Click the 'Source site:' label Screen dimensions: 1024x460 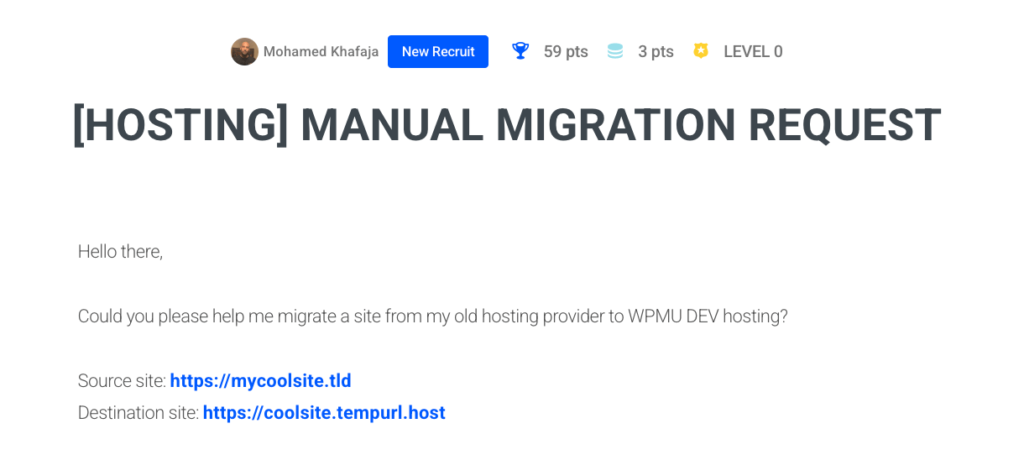click(x=122, y=380)
